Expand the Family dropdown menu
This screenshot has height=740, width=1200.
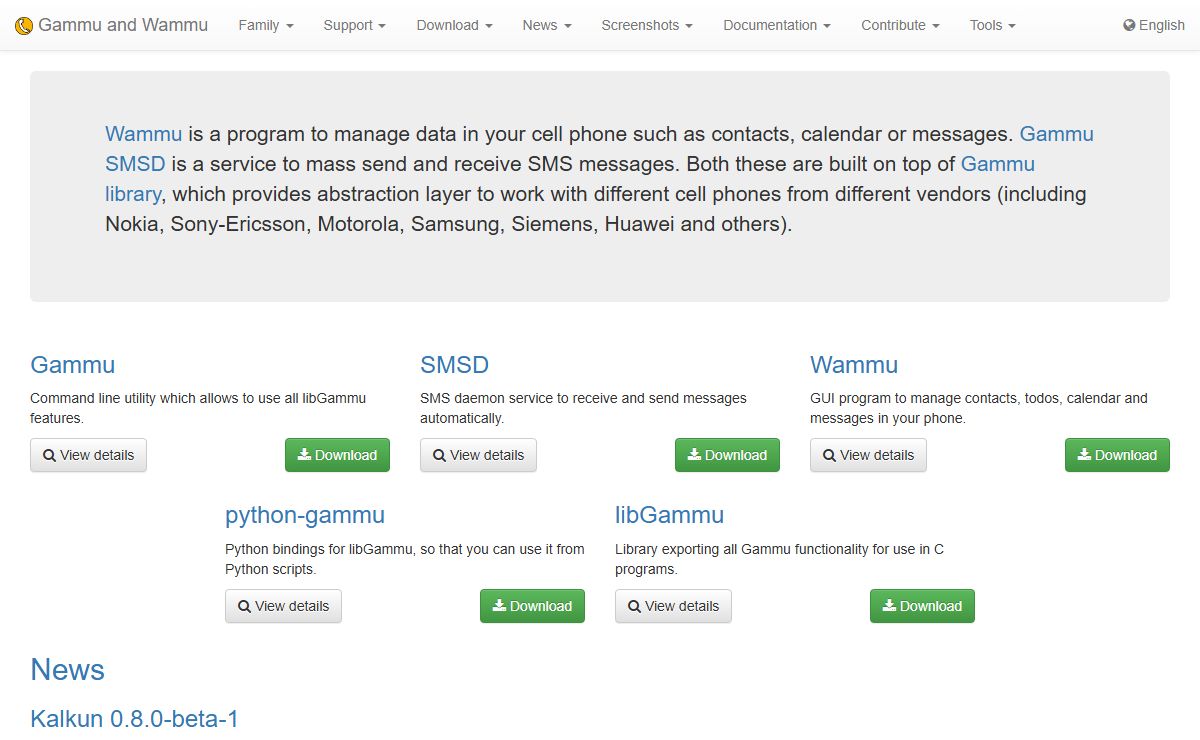[266, 25]
